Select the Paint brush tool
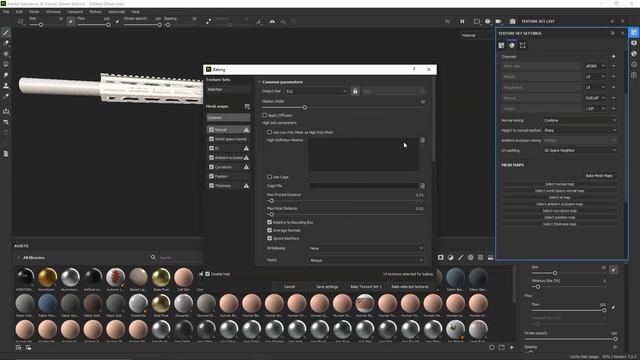Viewport: 640px width, 360px height. pyautogui.click(x=6, y=33)
